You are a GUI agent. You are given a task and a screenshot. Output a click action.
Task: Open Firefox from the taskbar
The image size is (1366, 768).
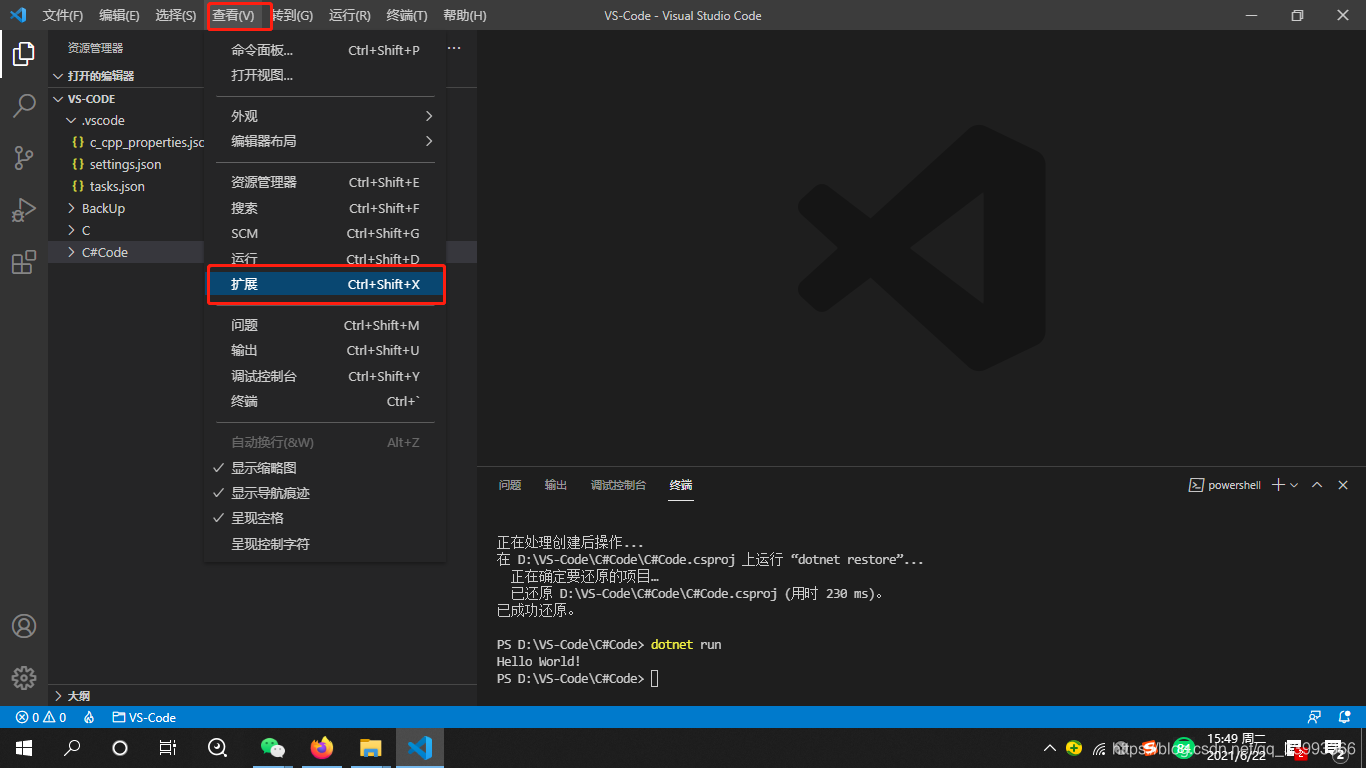click(x=321, y=748)
